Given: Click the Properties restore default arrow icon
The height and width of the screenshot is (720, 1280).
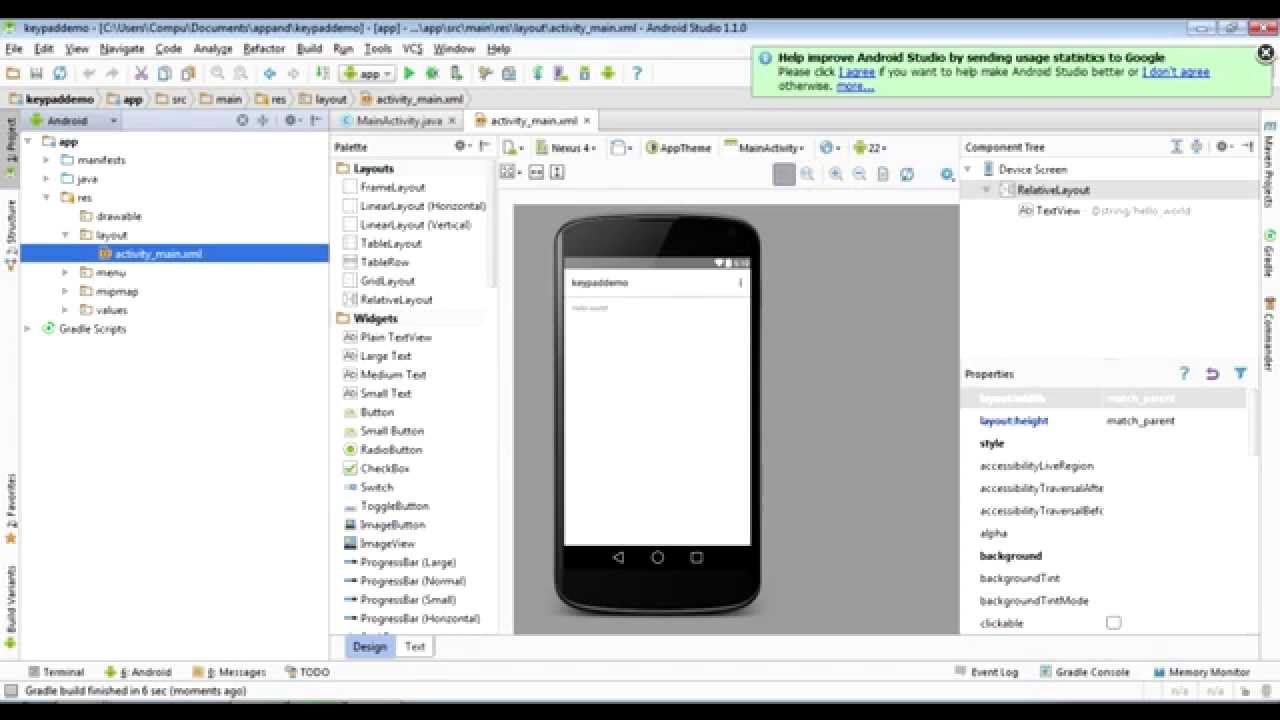Looking at the screenshot, I should [1212, 373].
